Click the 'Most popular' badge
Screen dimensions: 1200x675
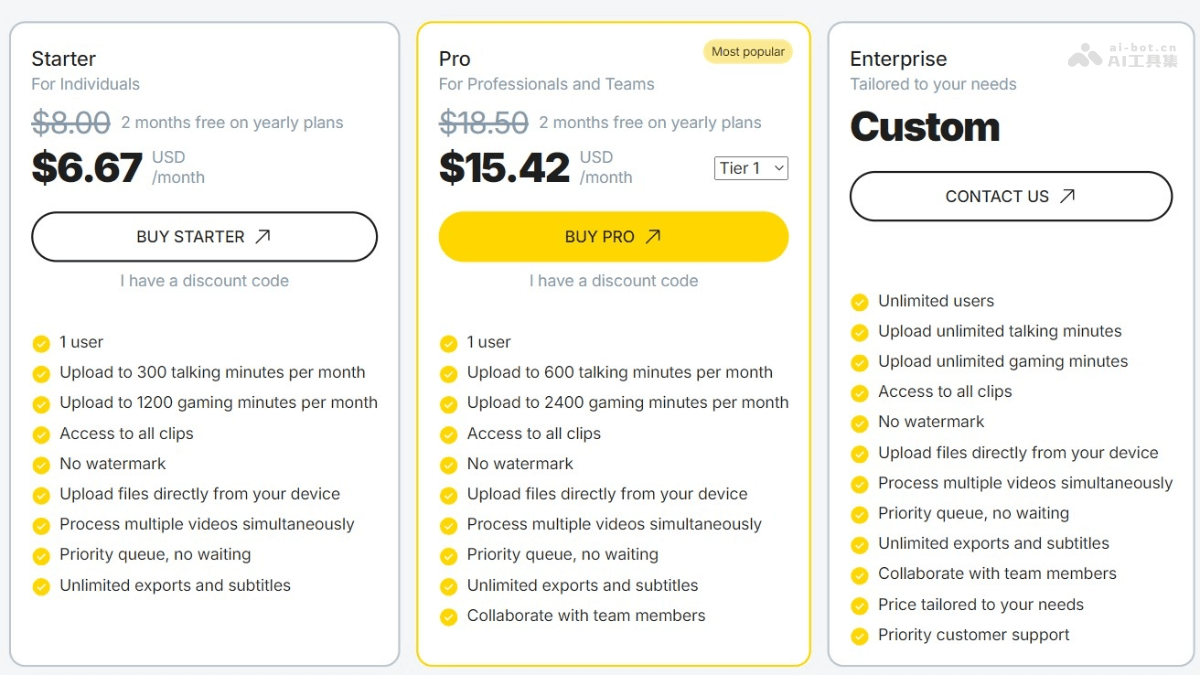point(748,52)
